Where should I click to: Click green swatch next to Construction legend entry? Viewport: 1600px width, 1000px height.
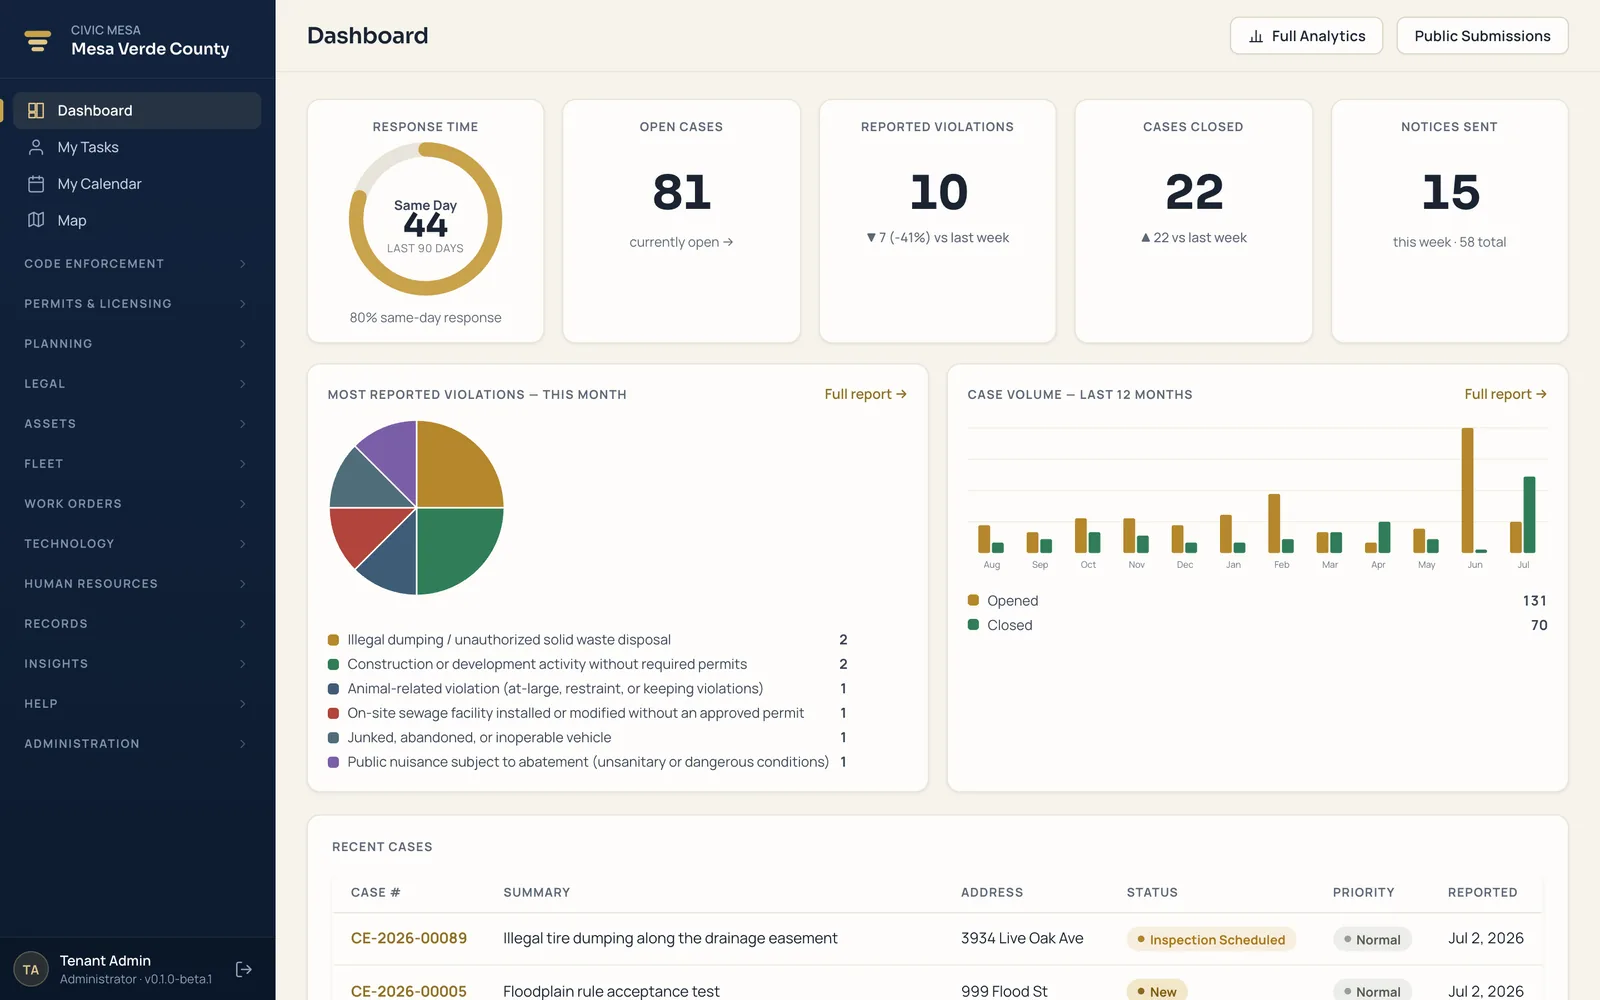(334, 664)
